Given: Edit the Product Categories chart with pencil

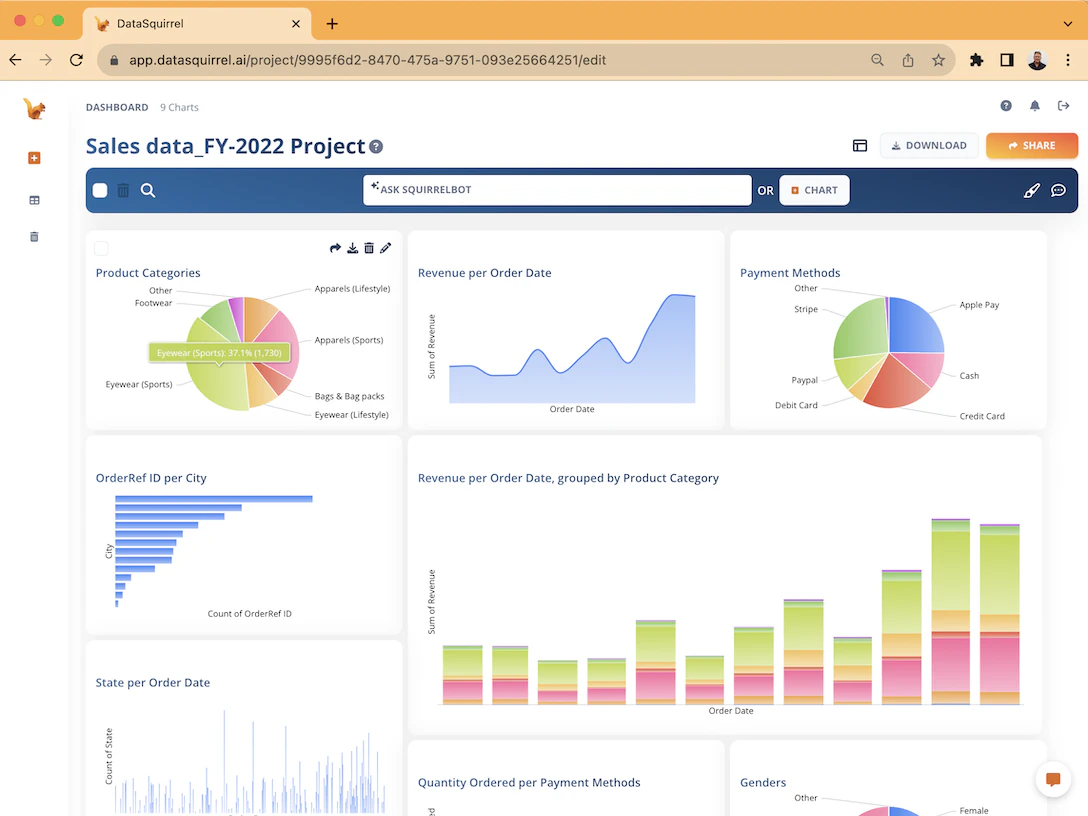Looking at the screenshot, I should (386, 248).
